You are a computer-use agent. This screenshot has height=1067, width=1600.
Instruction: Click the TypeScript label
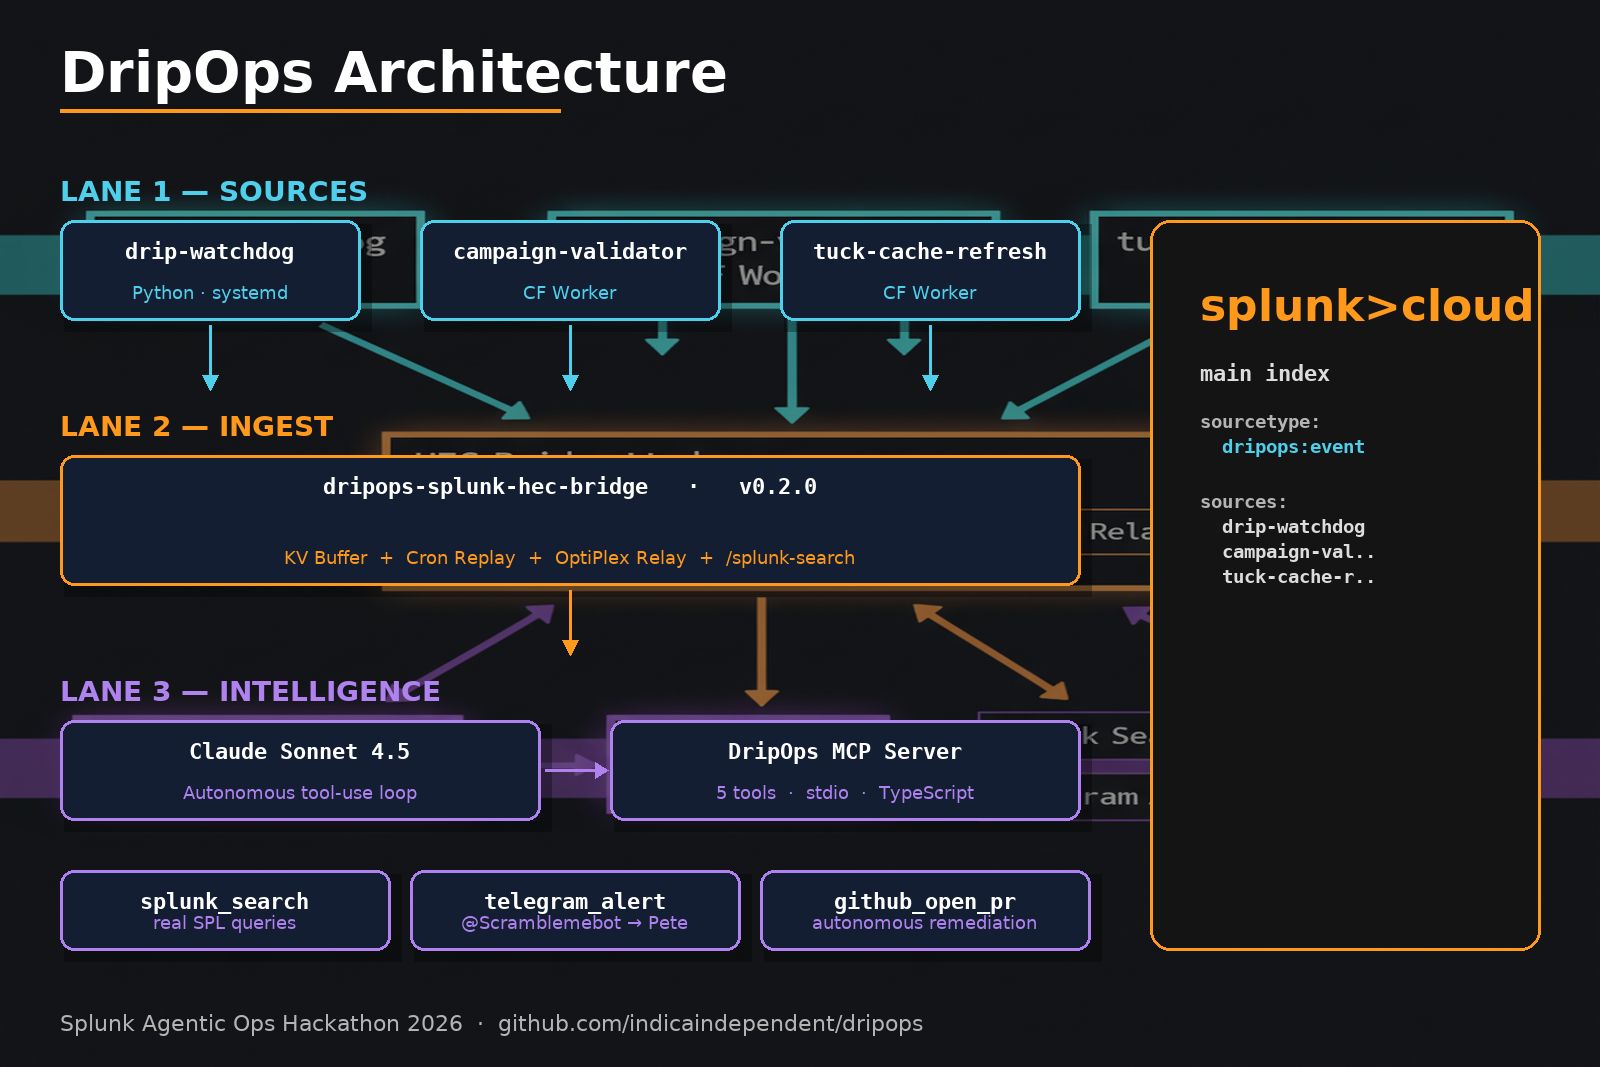click(926, 793)
